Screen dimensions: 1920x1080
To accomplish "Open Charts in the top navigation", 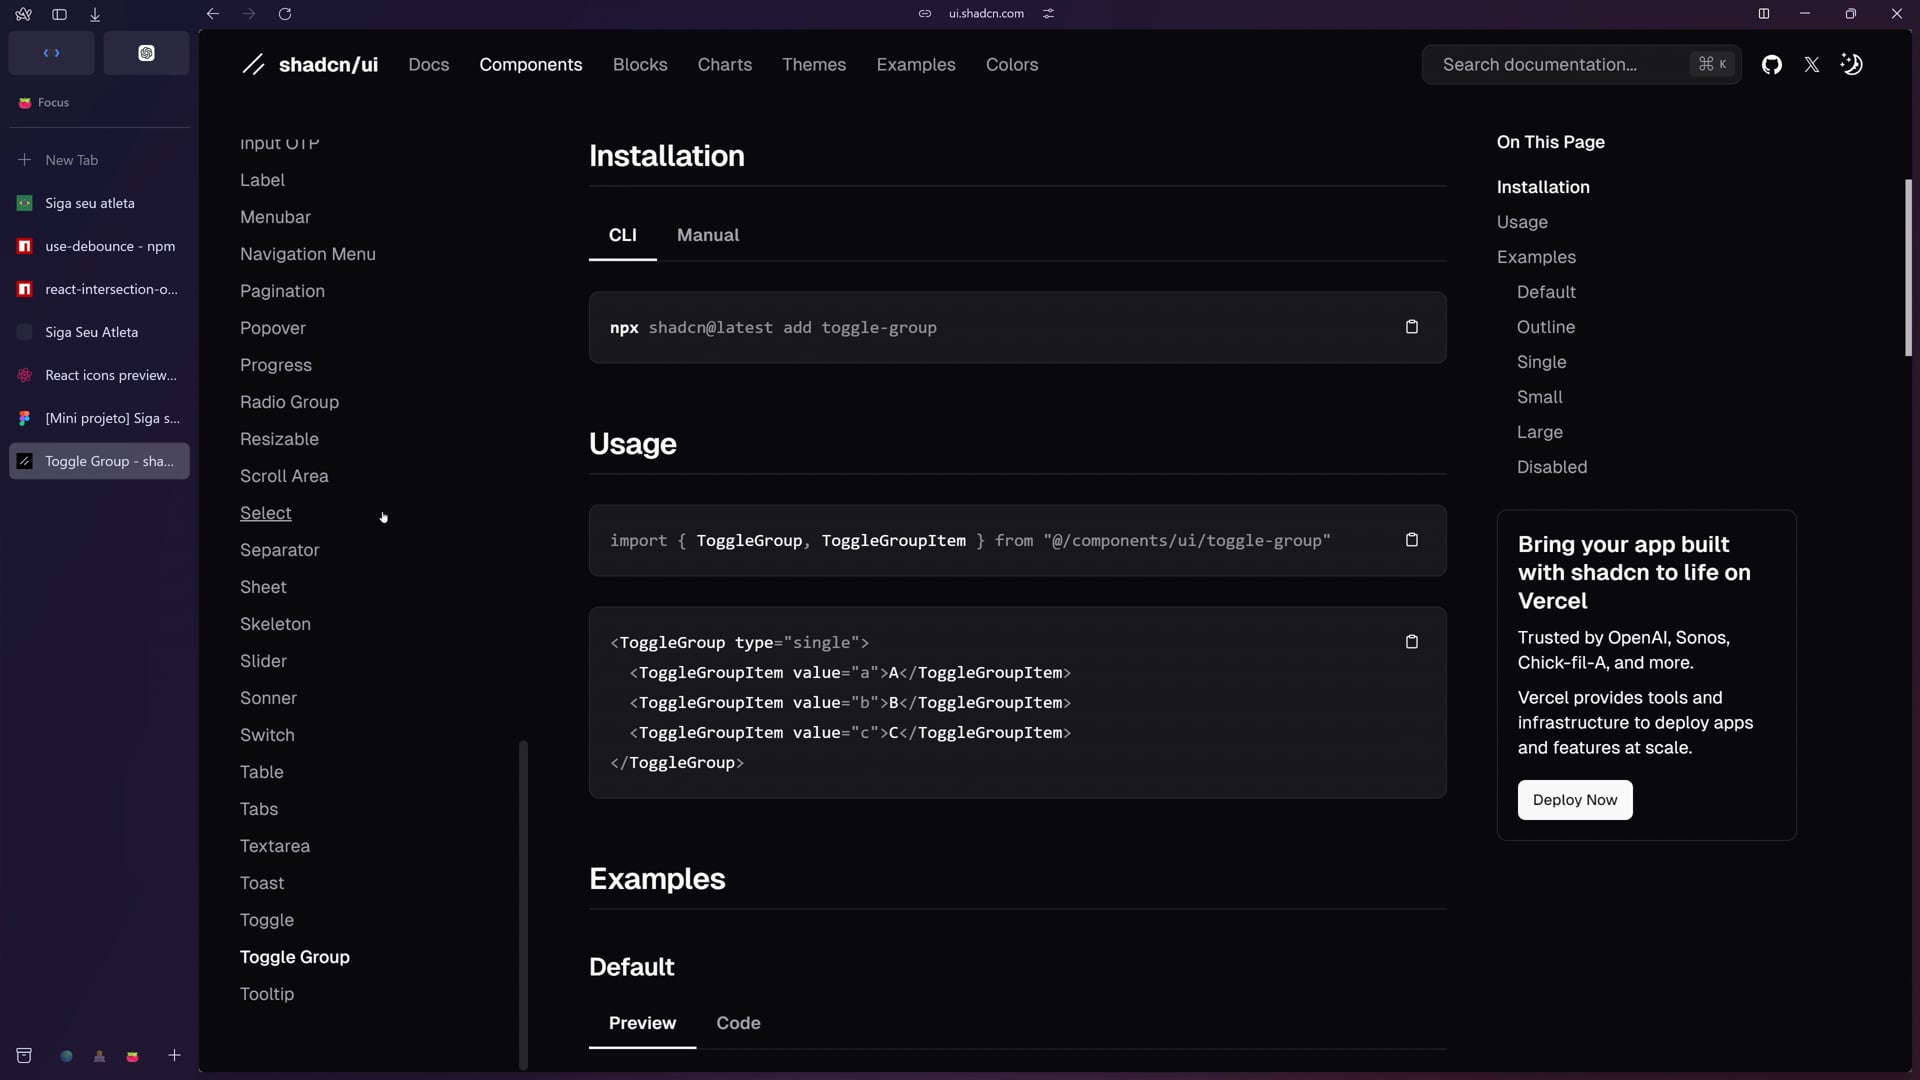I will 724,65.
